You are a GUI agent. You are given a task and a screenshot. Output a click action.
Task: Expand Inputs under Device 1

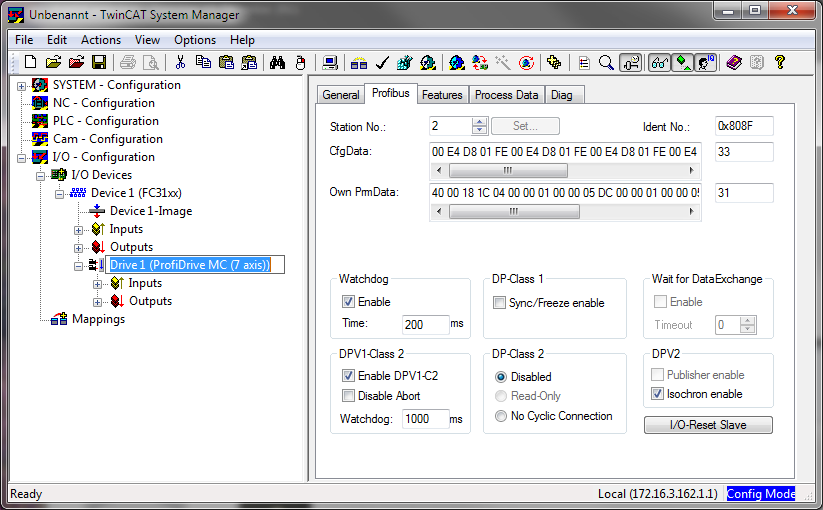pos(78,230)
